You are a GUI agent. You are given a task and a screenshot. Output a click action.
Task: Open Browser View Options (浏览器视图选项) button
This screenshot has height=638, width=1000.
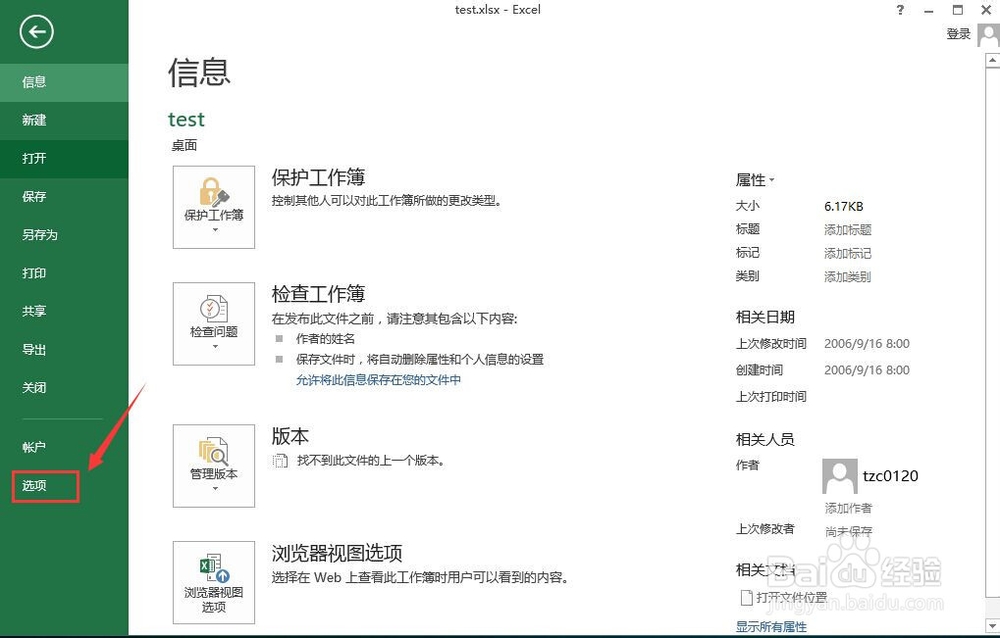[214, 582]
